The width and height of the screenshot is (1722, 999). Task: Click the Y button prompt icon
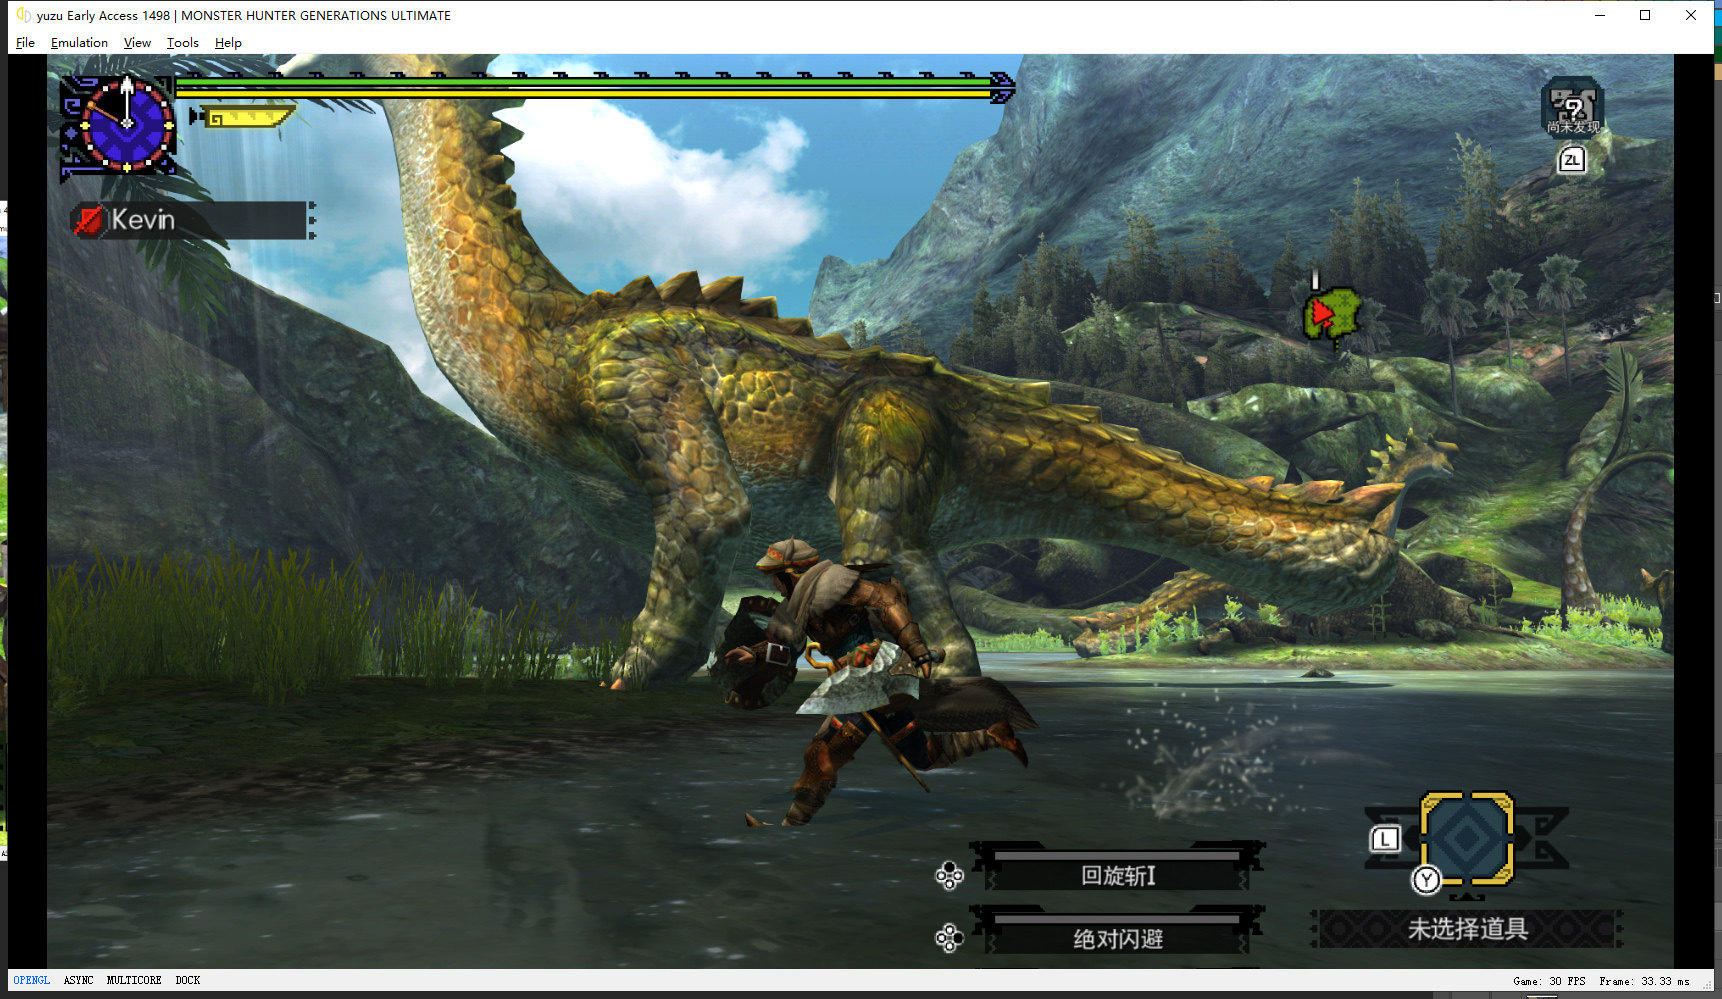1426,880
